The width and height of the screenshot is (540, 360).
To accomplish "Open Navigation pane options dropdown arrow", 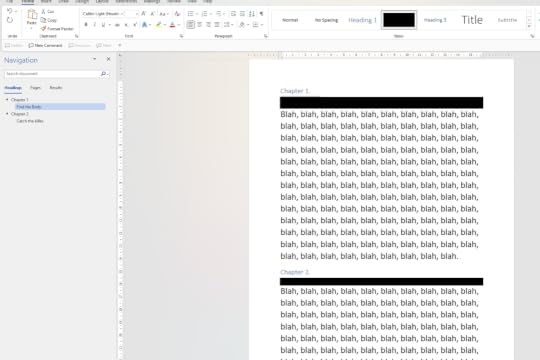I will 94,59.
